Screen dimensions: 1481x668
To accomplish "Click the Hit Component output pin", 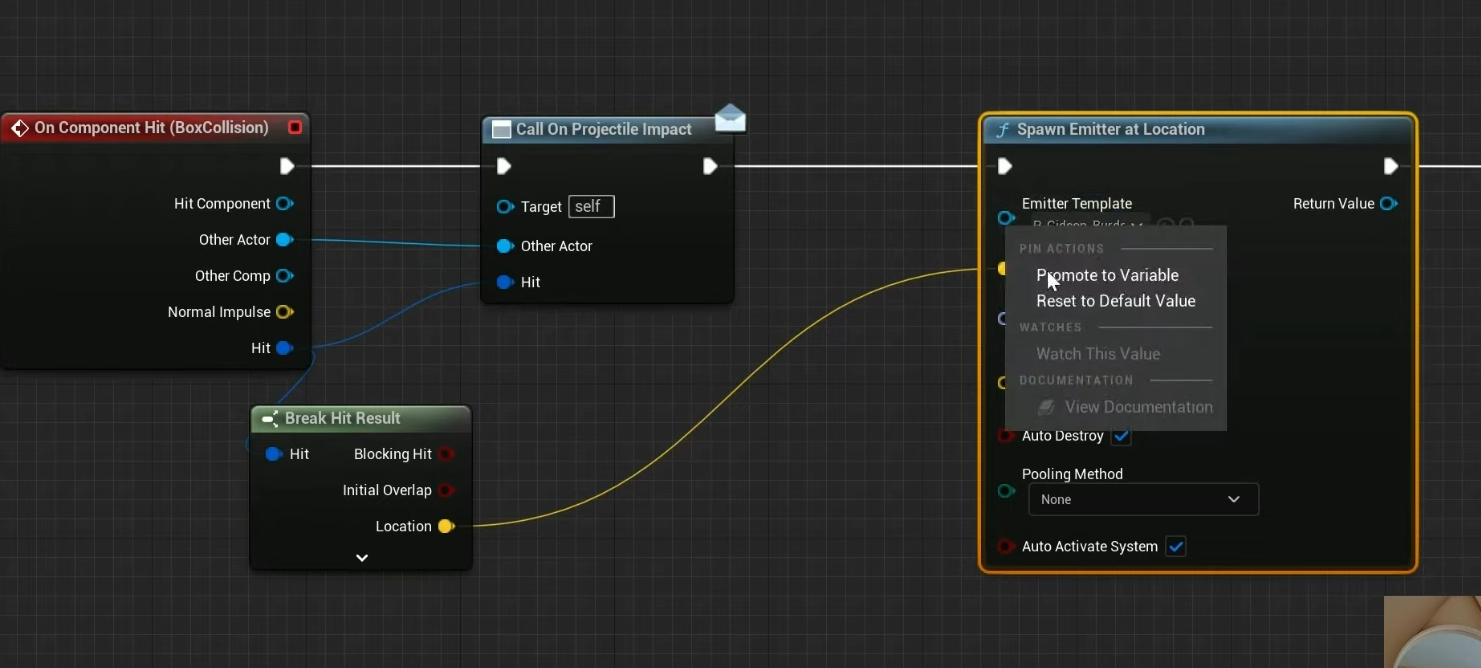I will click(284, 204).
